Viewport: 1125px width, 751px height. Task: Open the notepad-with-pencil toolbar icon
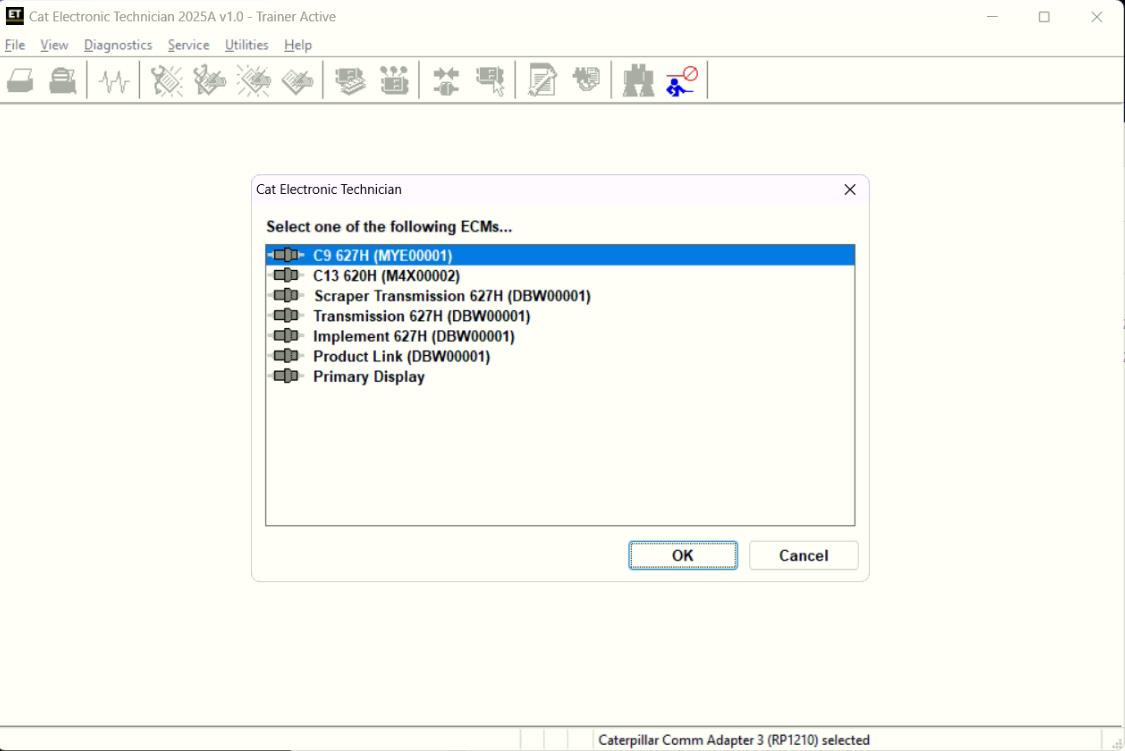542,80
